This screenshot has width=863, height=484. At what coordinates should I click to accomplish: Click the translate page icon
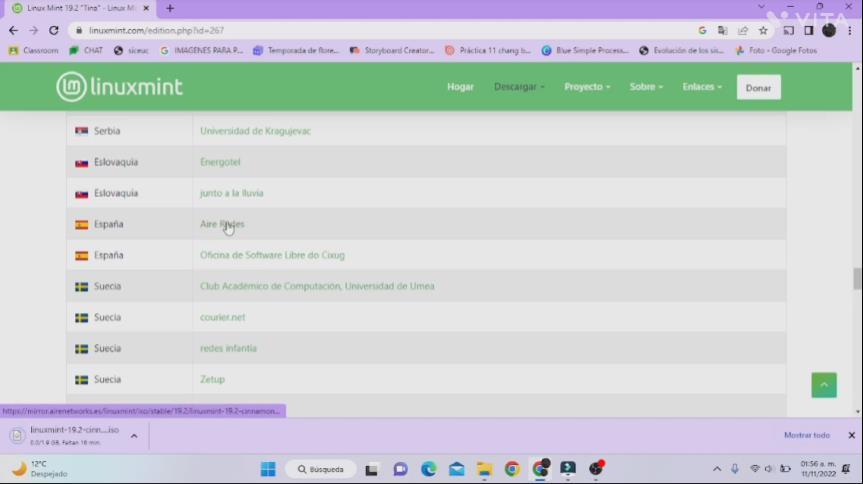pyautogui.click(x=723, y=31)
